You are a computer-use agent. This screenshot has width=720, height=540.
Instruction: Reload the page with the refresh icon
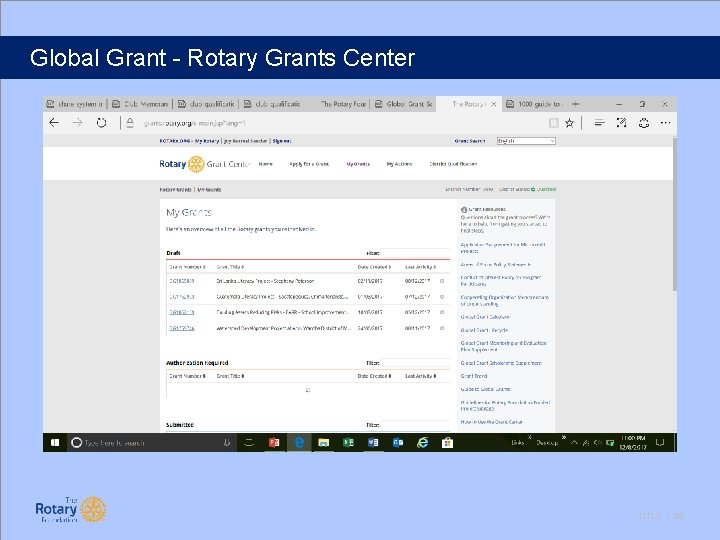pos(101,123)
